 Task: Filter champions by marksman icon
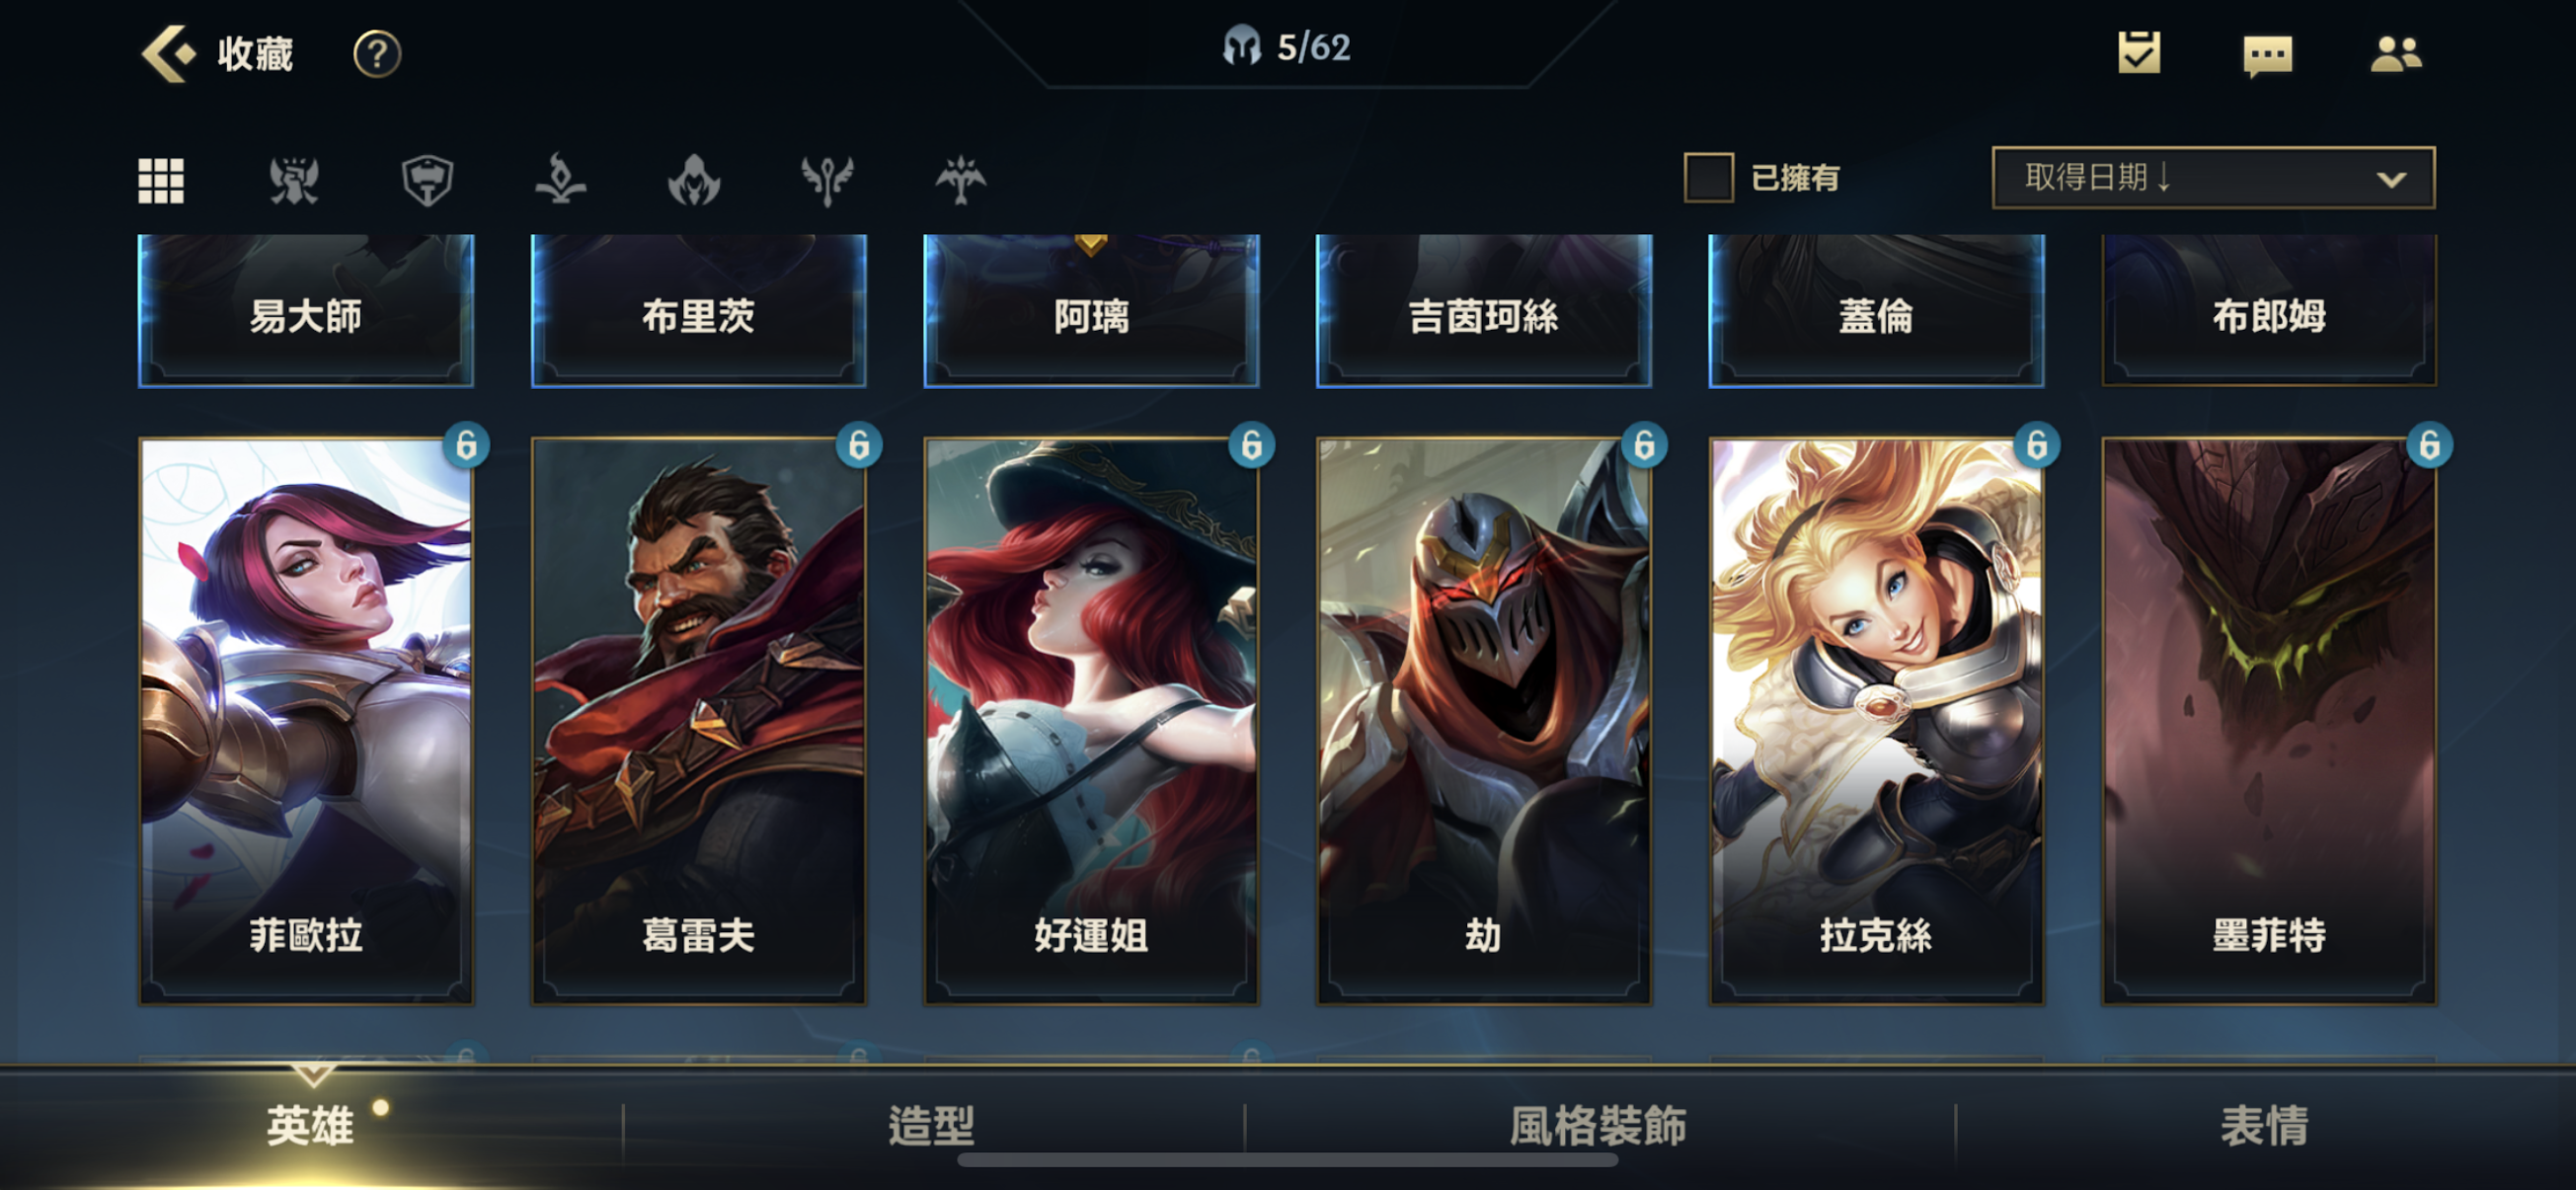tap(960, 180)
